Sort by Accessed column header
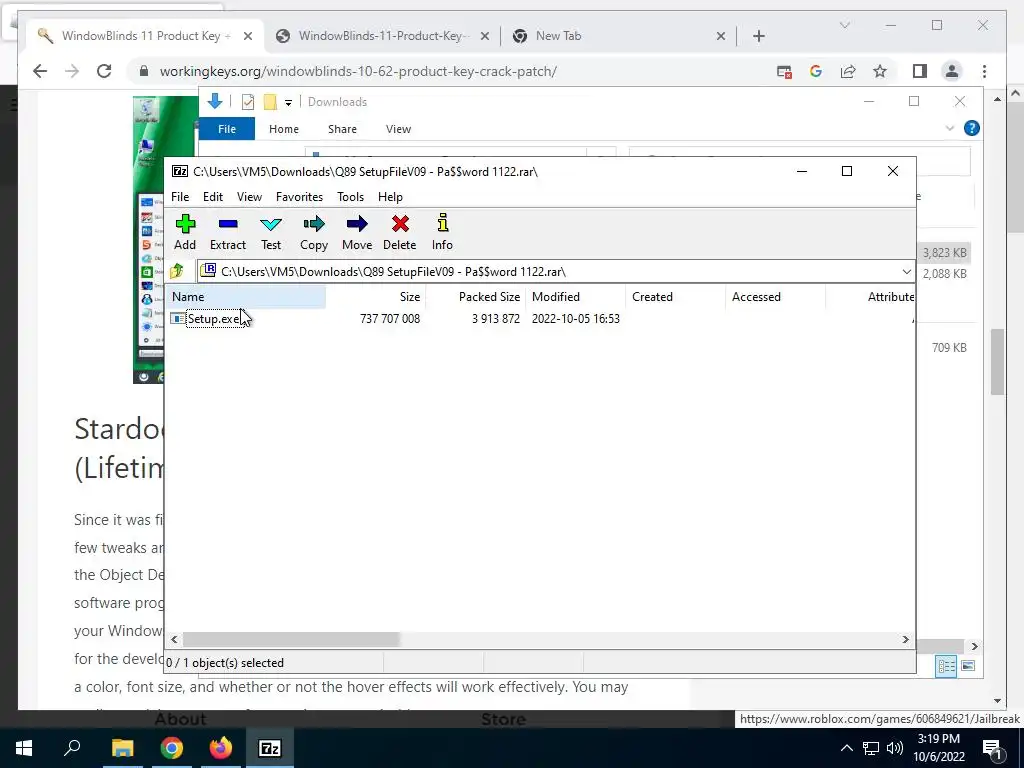 [775, 296]
